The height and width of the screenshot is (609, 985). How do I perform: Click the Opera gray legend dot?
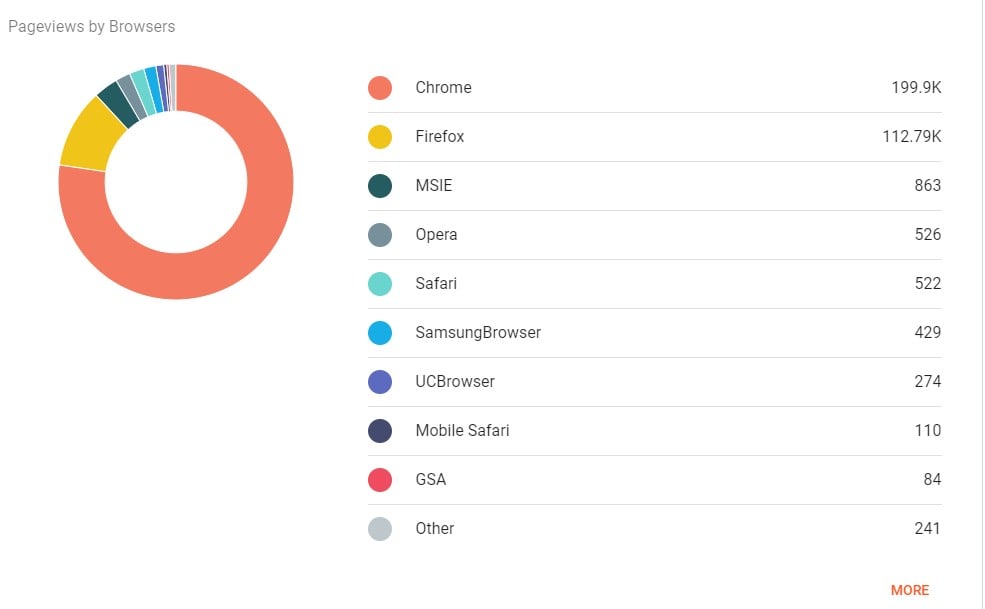point(380,235)
